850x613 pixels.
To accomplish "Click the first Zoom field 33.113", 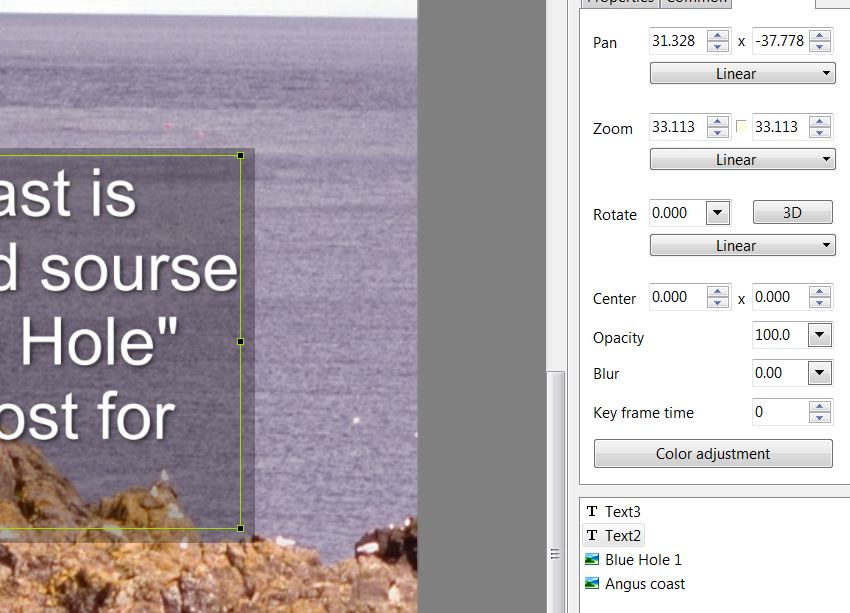I will click(678, 127).
